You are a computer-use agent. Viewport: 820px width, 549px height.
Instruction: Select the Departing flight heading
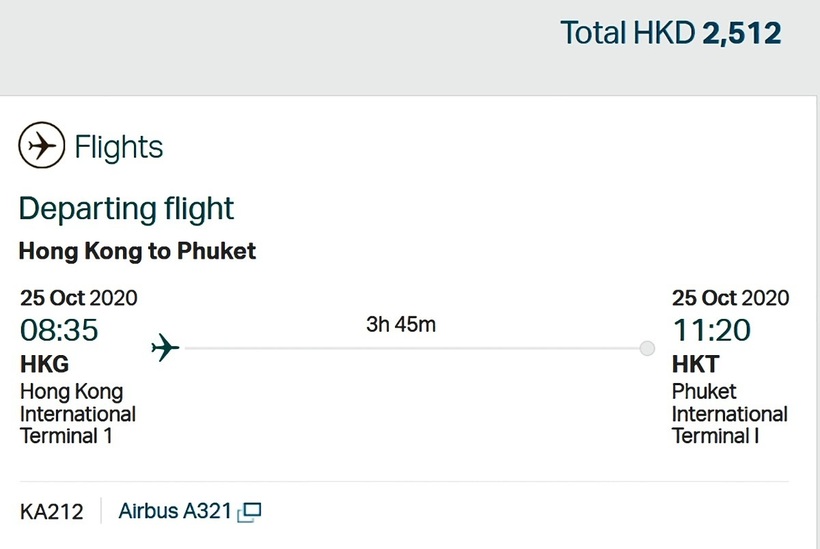click(x=126, y=208)
